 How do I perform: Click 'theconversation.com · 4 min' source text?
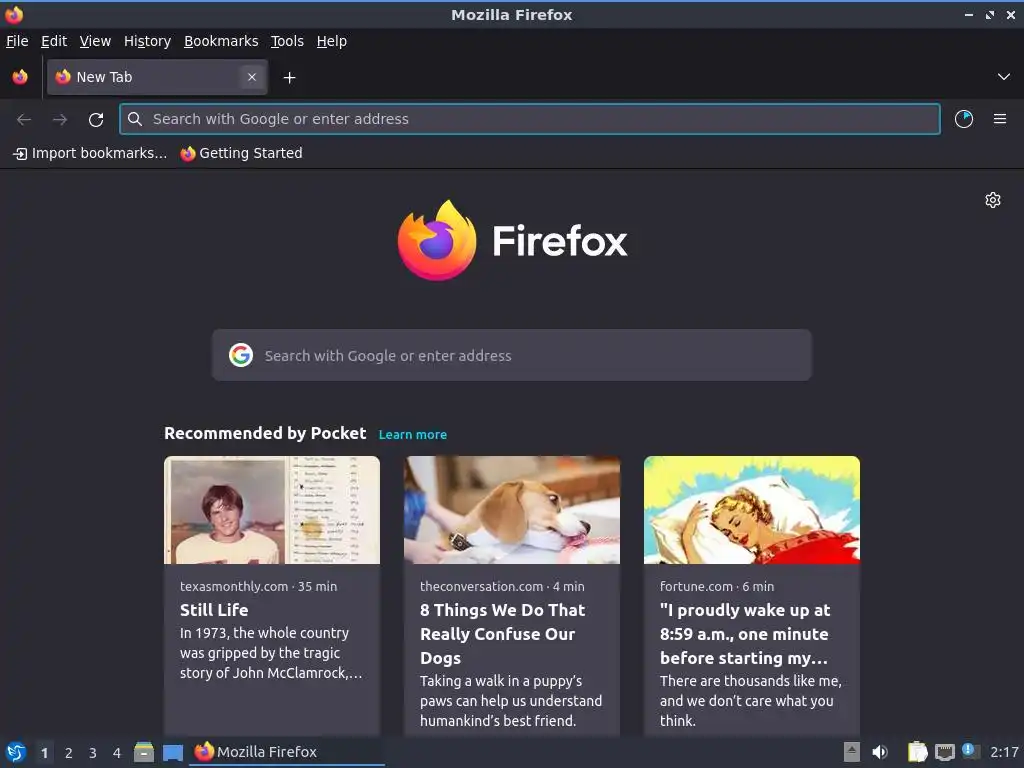(502, 586)
